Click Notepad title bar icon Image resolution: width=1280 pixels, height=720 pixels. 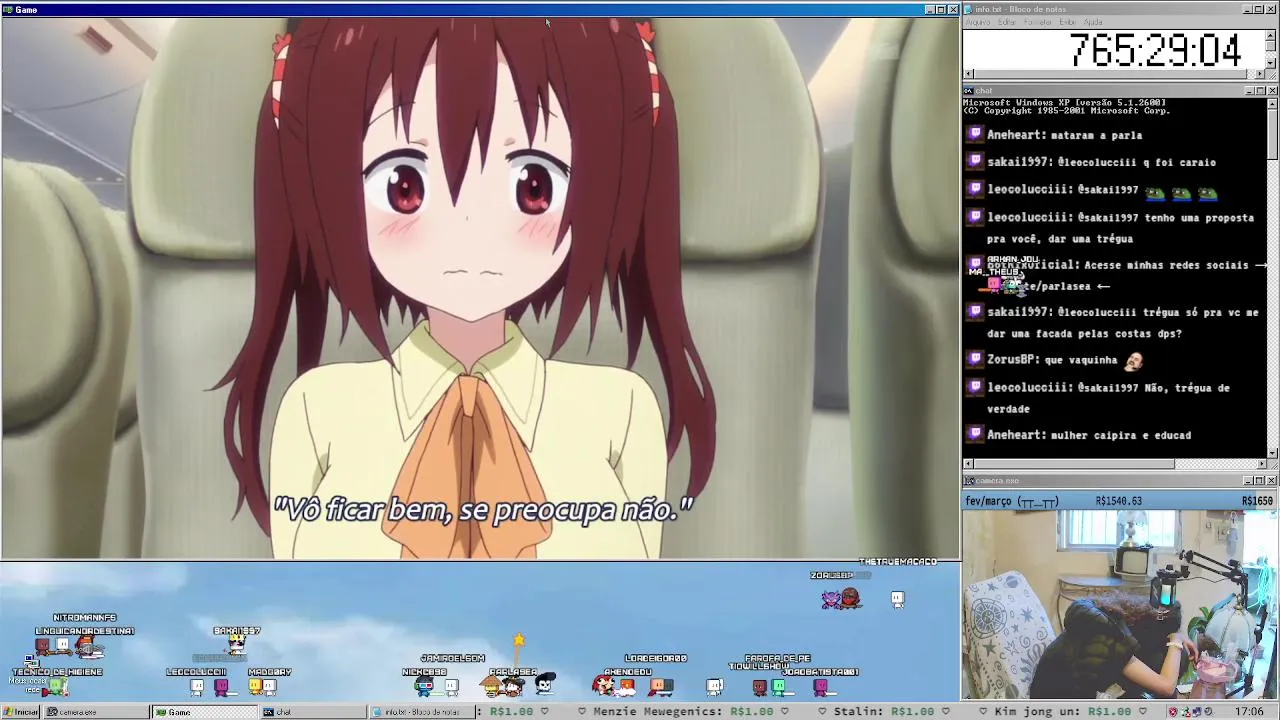click(x=969, y=9)
